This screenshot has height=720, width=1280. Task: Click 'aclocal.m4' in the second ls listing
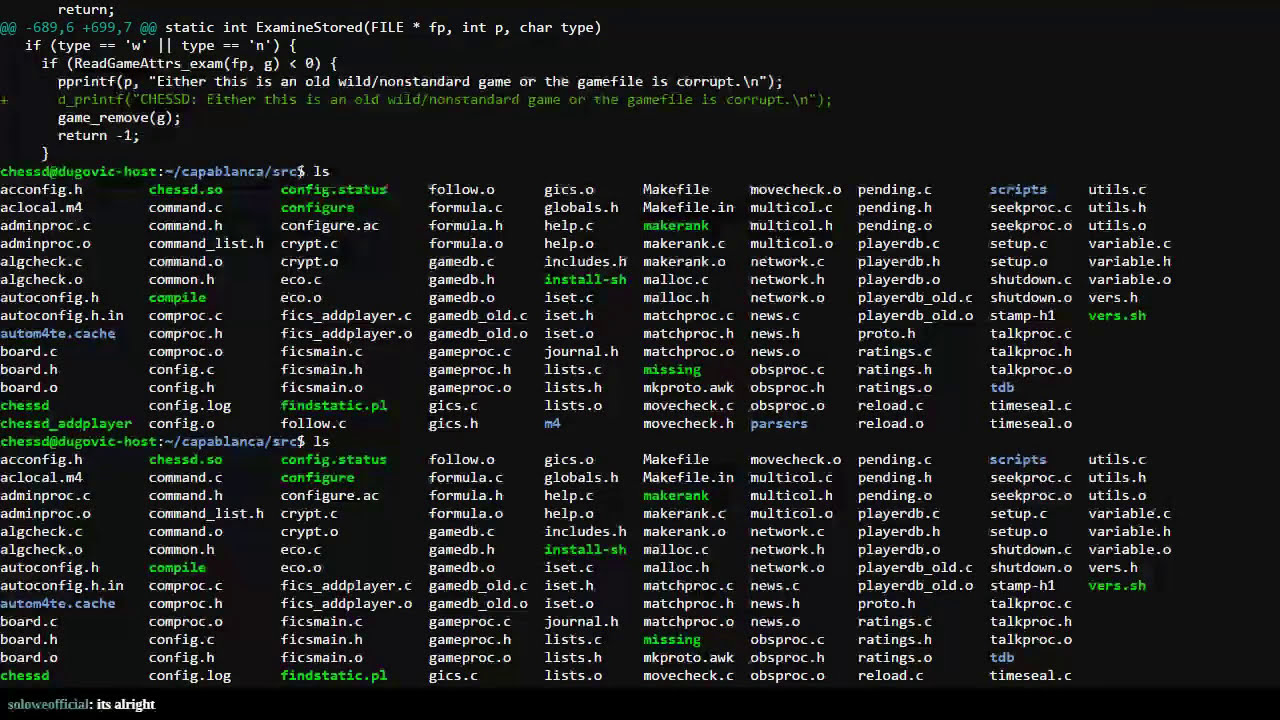point(41,477)
